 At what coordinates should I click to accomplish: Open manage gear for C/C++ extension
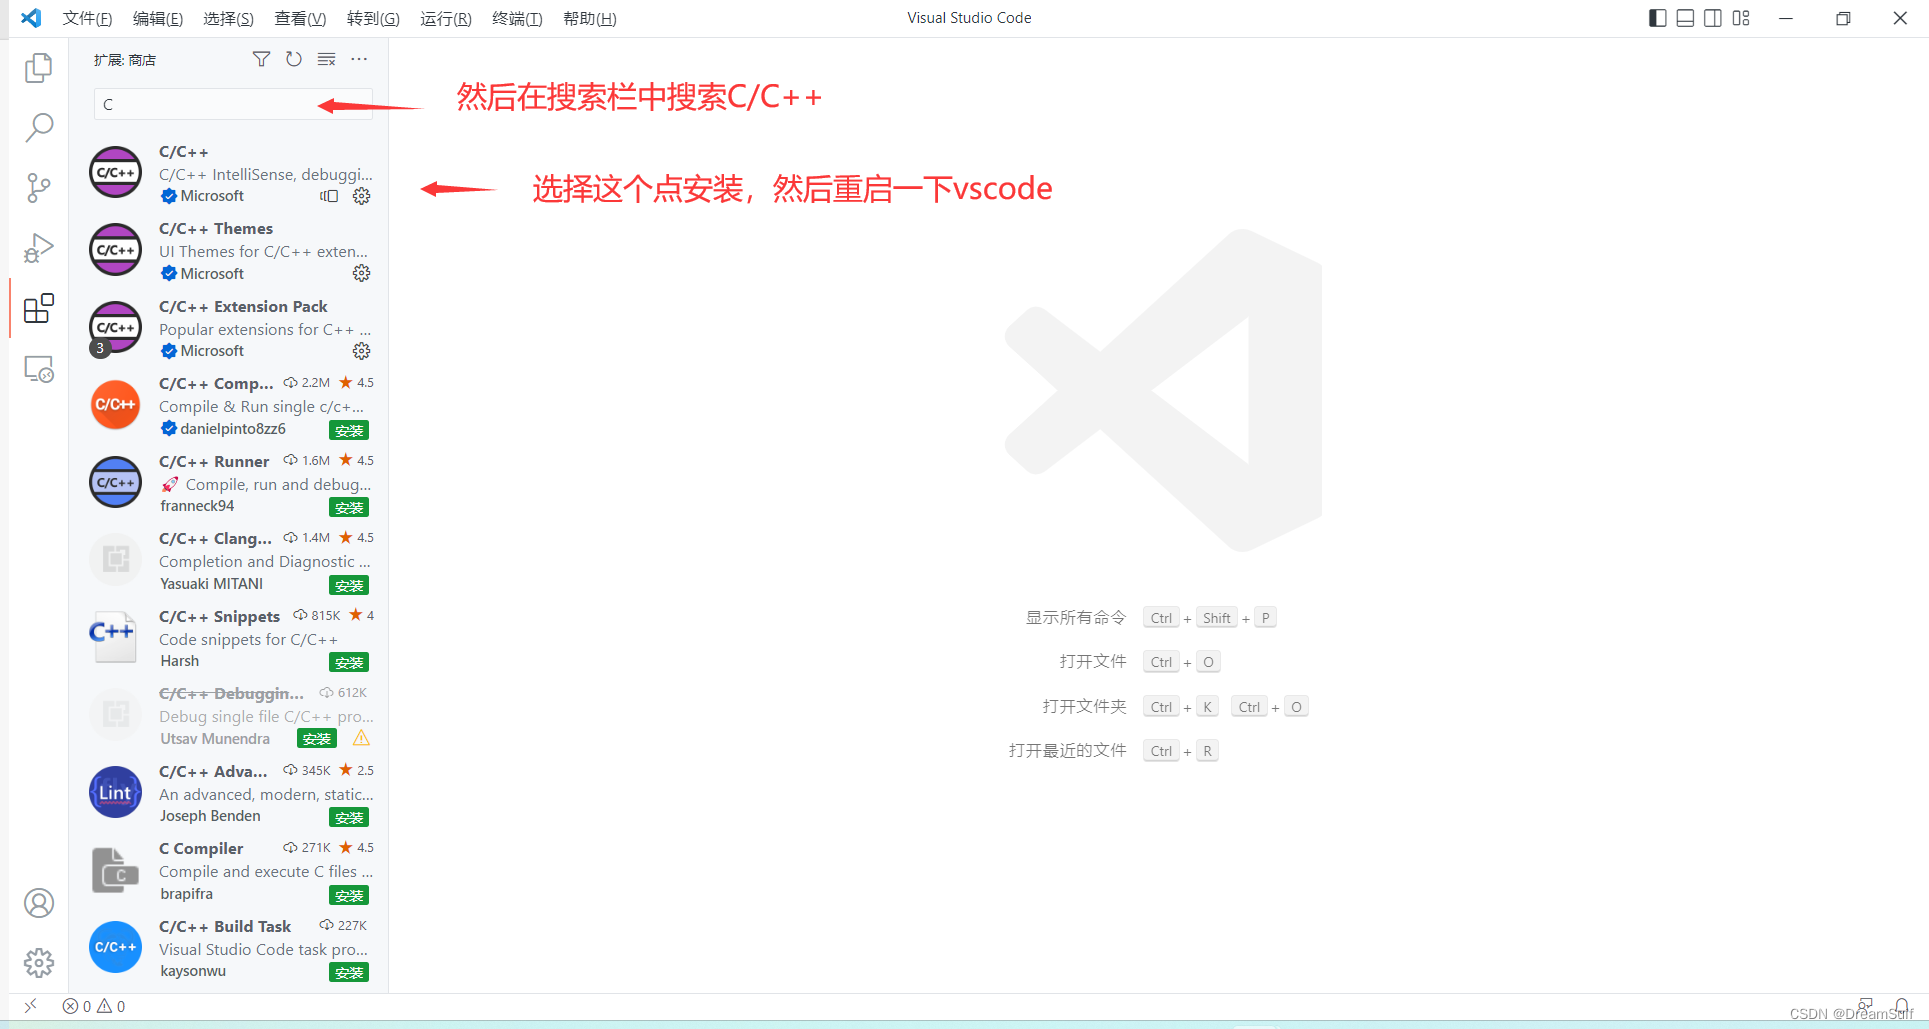pos(362,196)
